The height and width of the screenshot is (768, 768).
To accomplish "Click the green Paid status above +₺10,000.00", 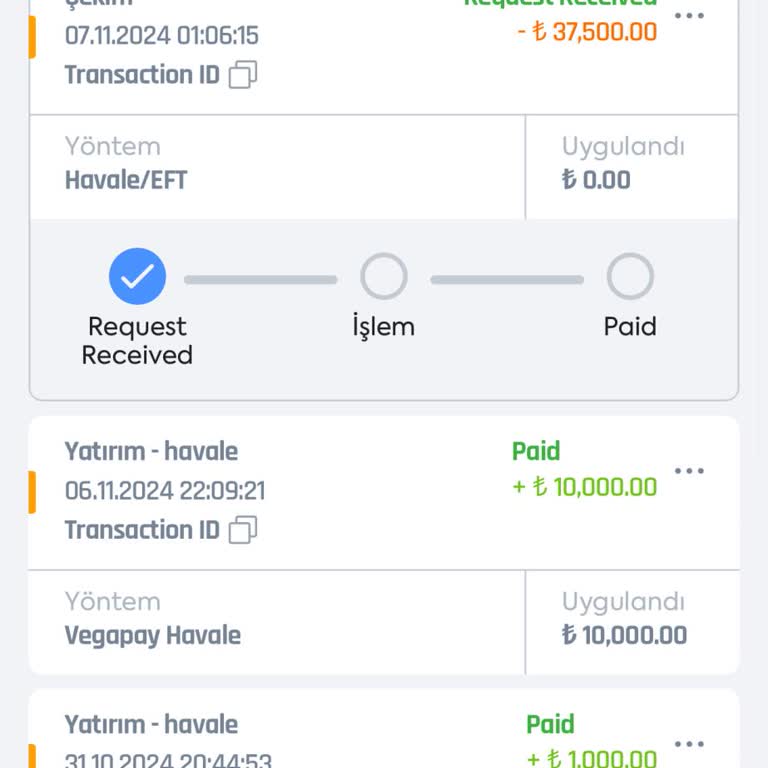I will click(536, 451).
